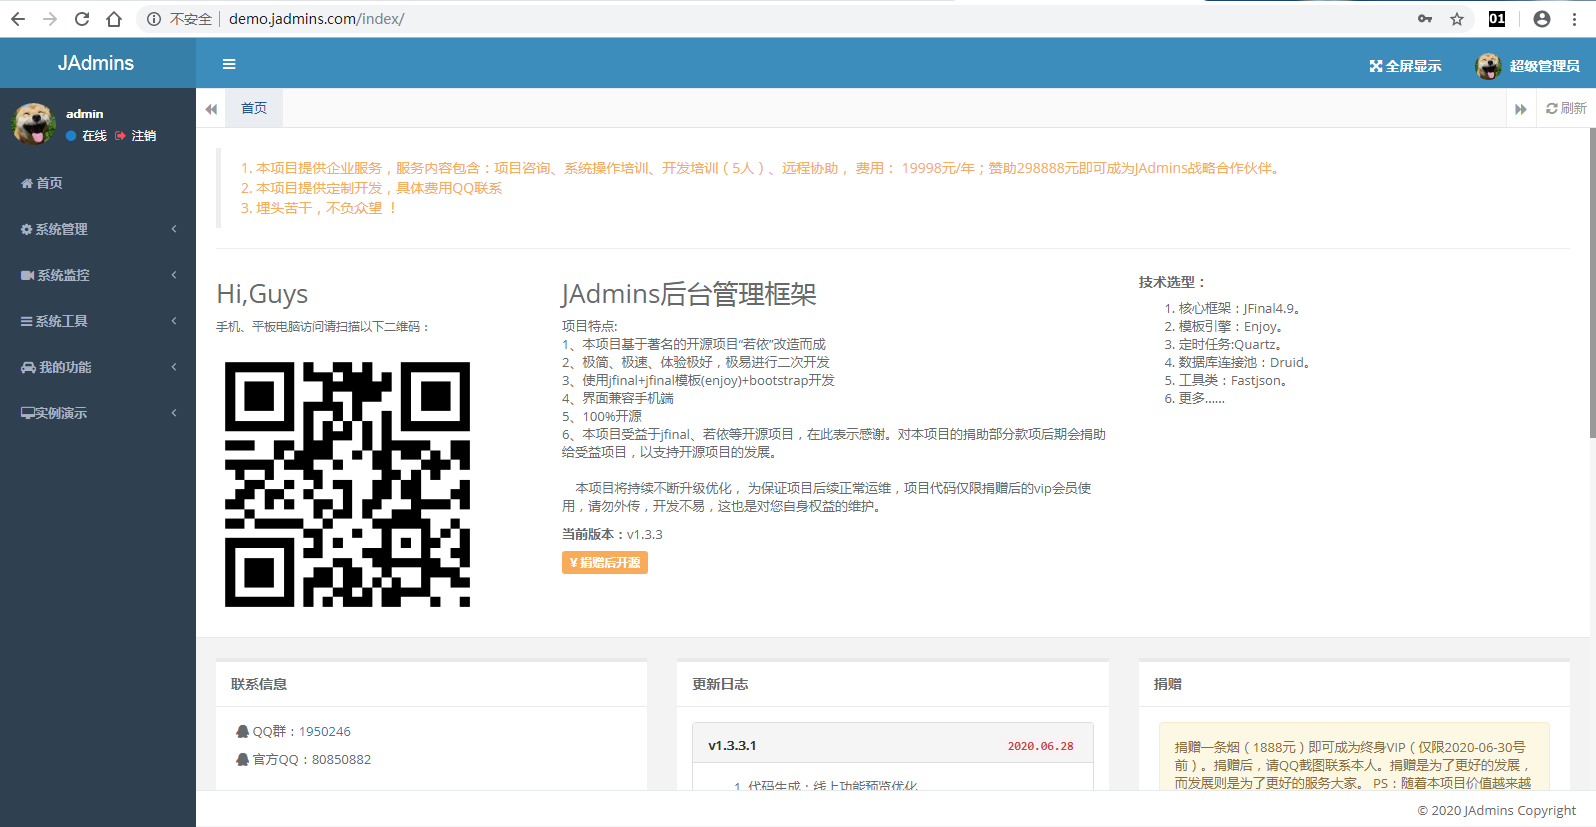The image size is (1596, 827).
Task: Click the 数据库连接池 Druid list item
Action: pyautogui.click(x=1246, y=363)
